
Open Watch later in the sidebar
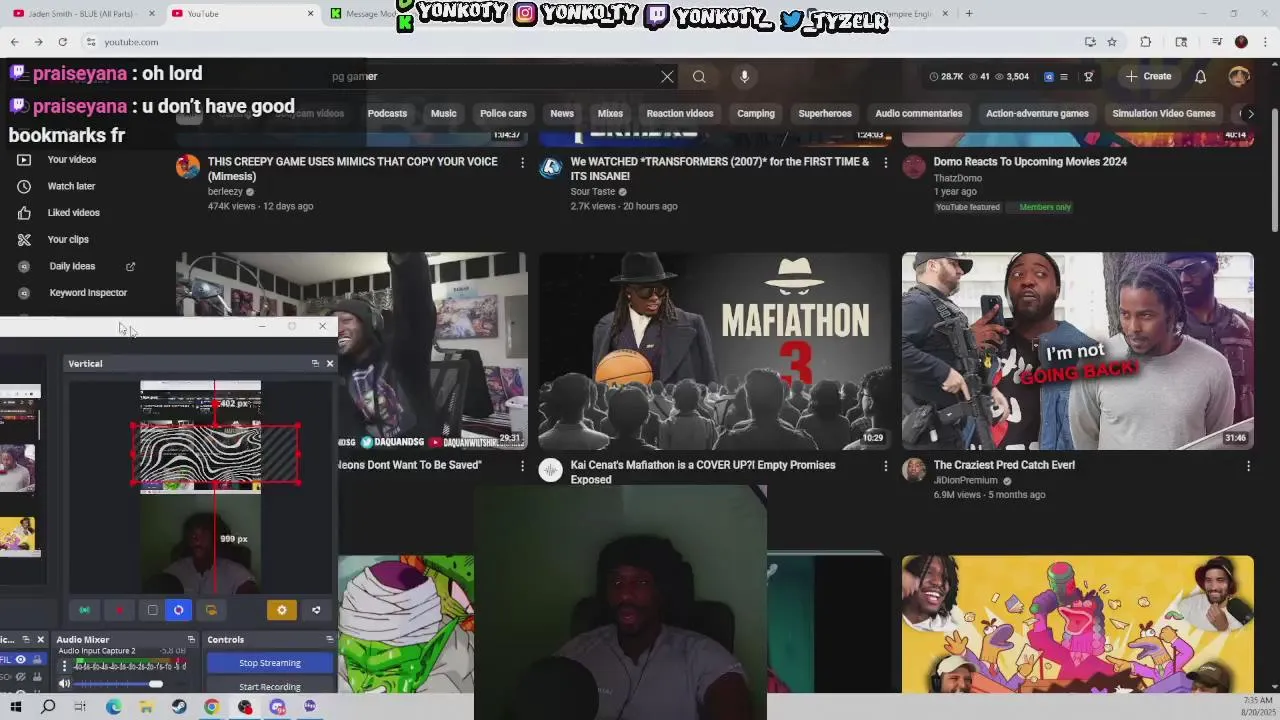(x=72, y=186)
